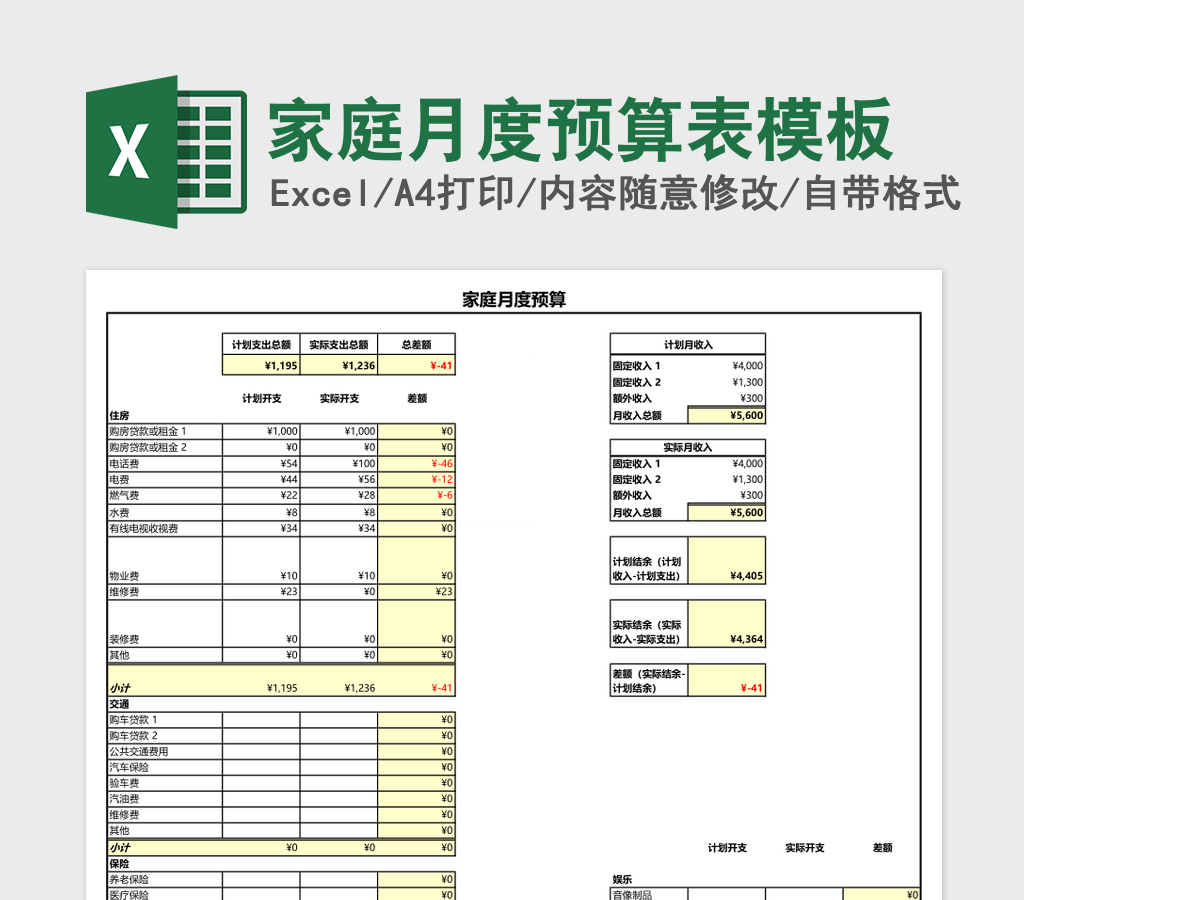This screenshot has height=900, width=1200.
Task: Select the 计划月收入 table header
Action: click(688, 345)
